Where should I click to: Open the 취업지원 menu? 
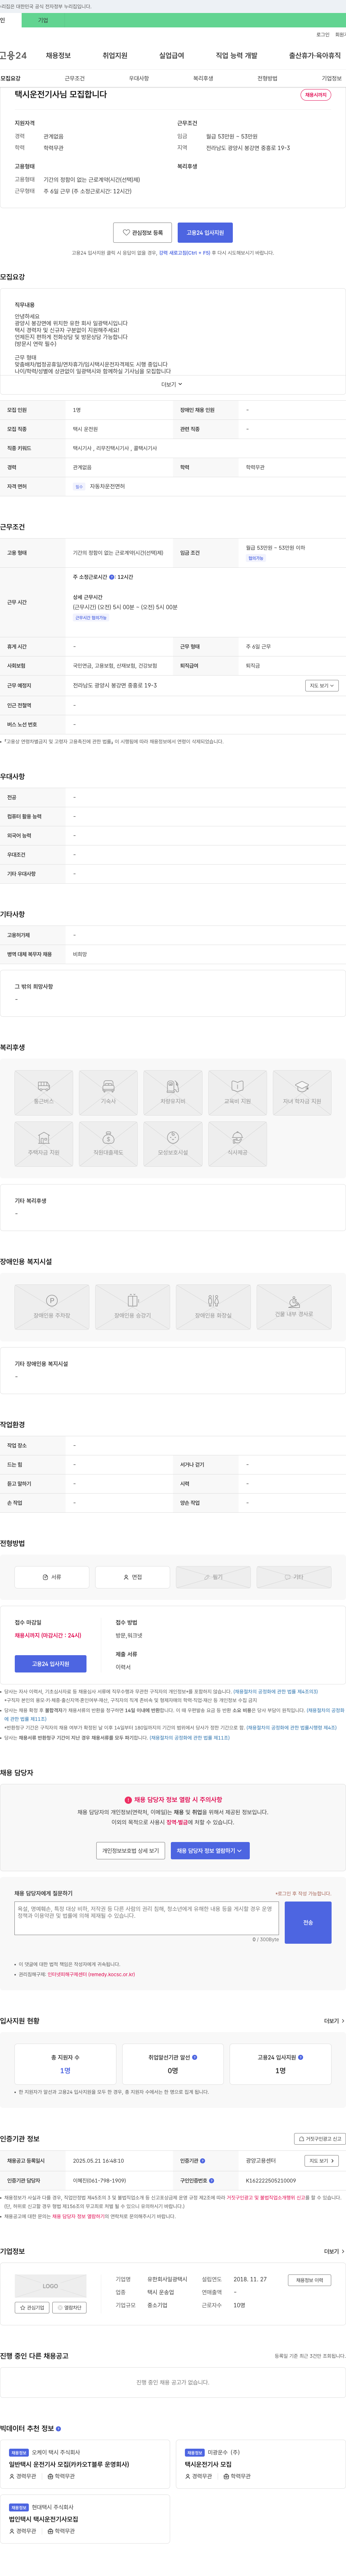point(115,56)
